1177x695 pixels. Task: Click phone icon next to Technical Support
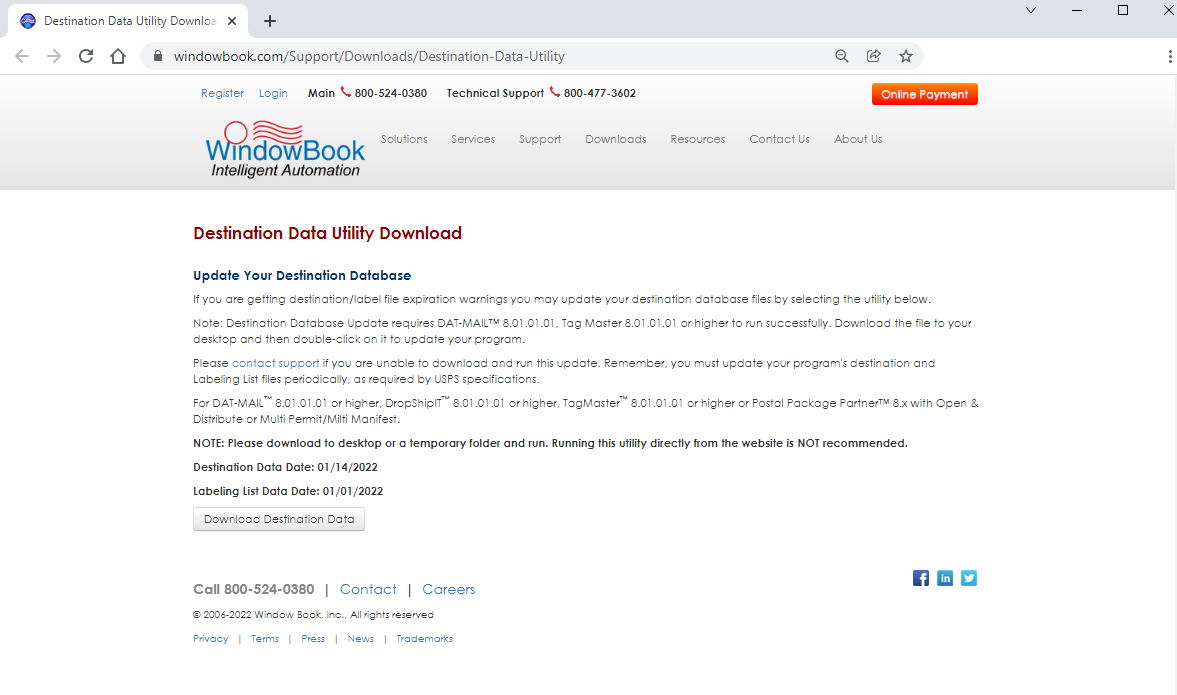coord(555,92)
